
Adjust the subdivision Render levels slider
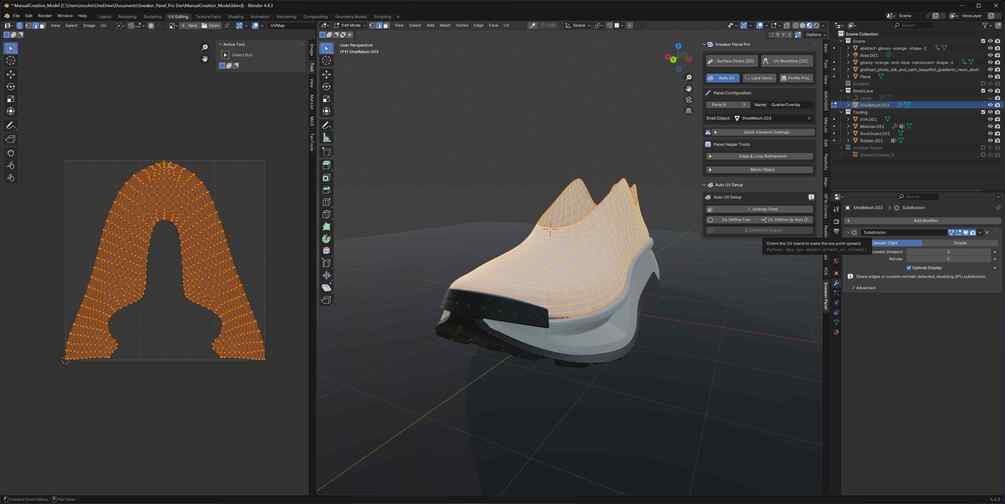coord(951,259)
